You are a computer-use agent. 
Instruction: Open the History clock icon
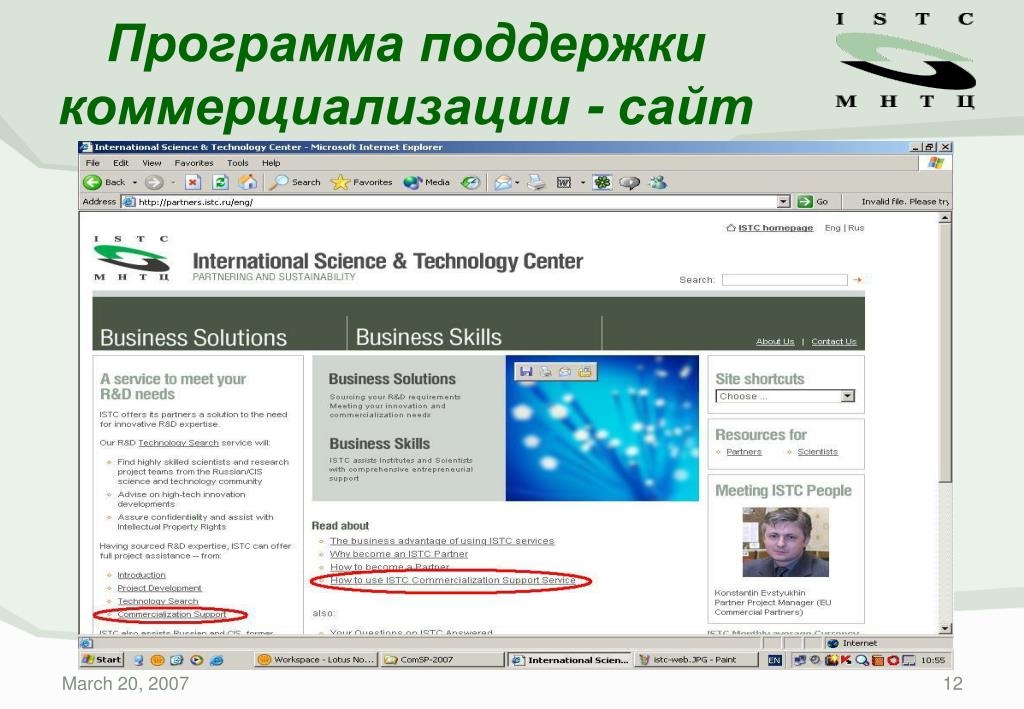pyautogui.click(x=470, y=182)
